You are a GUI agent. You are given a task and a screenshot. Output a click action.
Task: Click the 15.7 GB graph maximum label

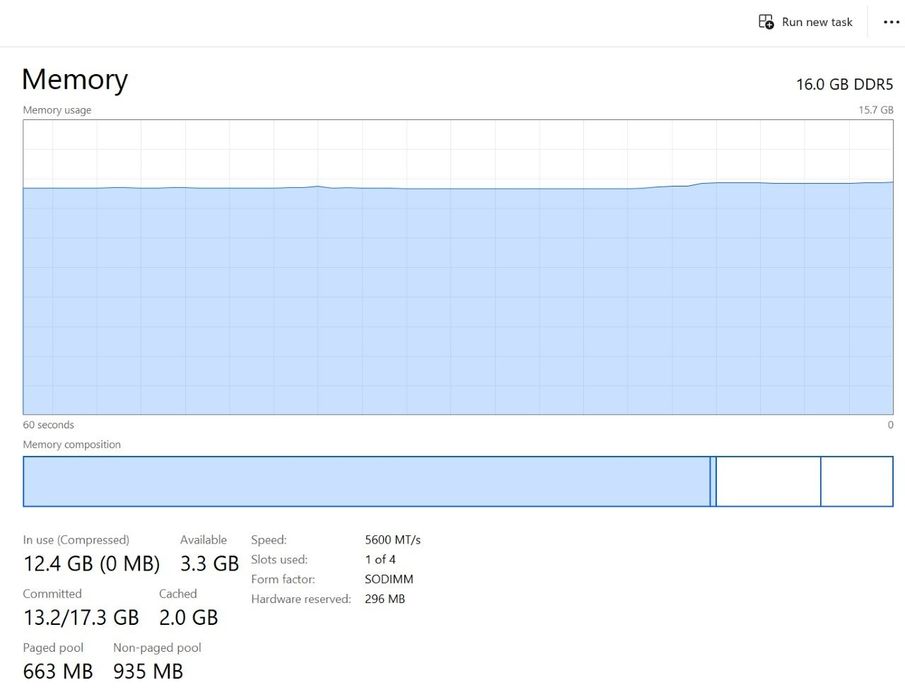[x=876, y=110]
